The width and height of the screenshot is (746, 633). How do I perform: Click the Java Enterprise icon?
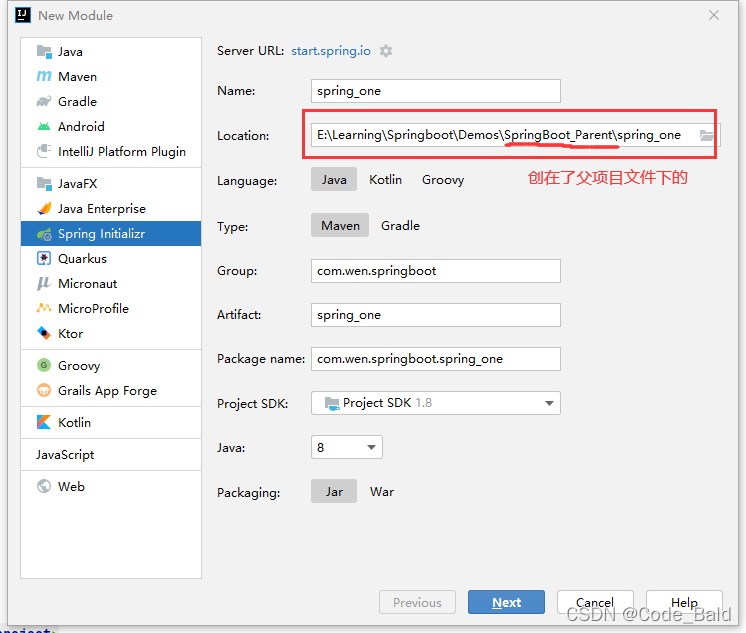coord(44,208)
